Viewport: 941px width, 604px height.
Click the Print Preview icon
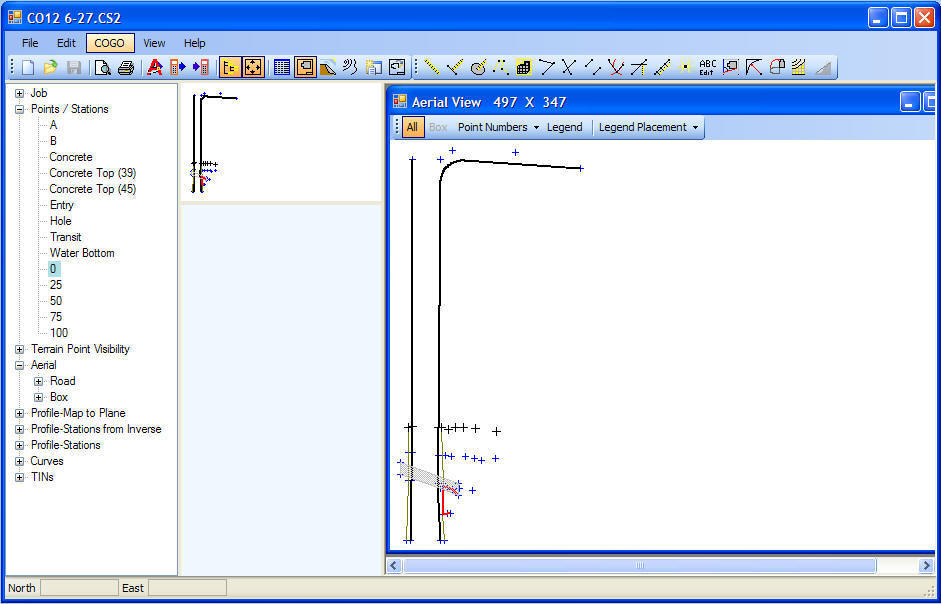pos(102,68)
